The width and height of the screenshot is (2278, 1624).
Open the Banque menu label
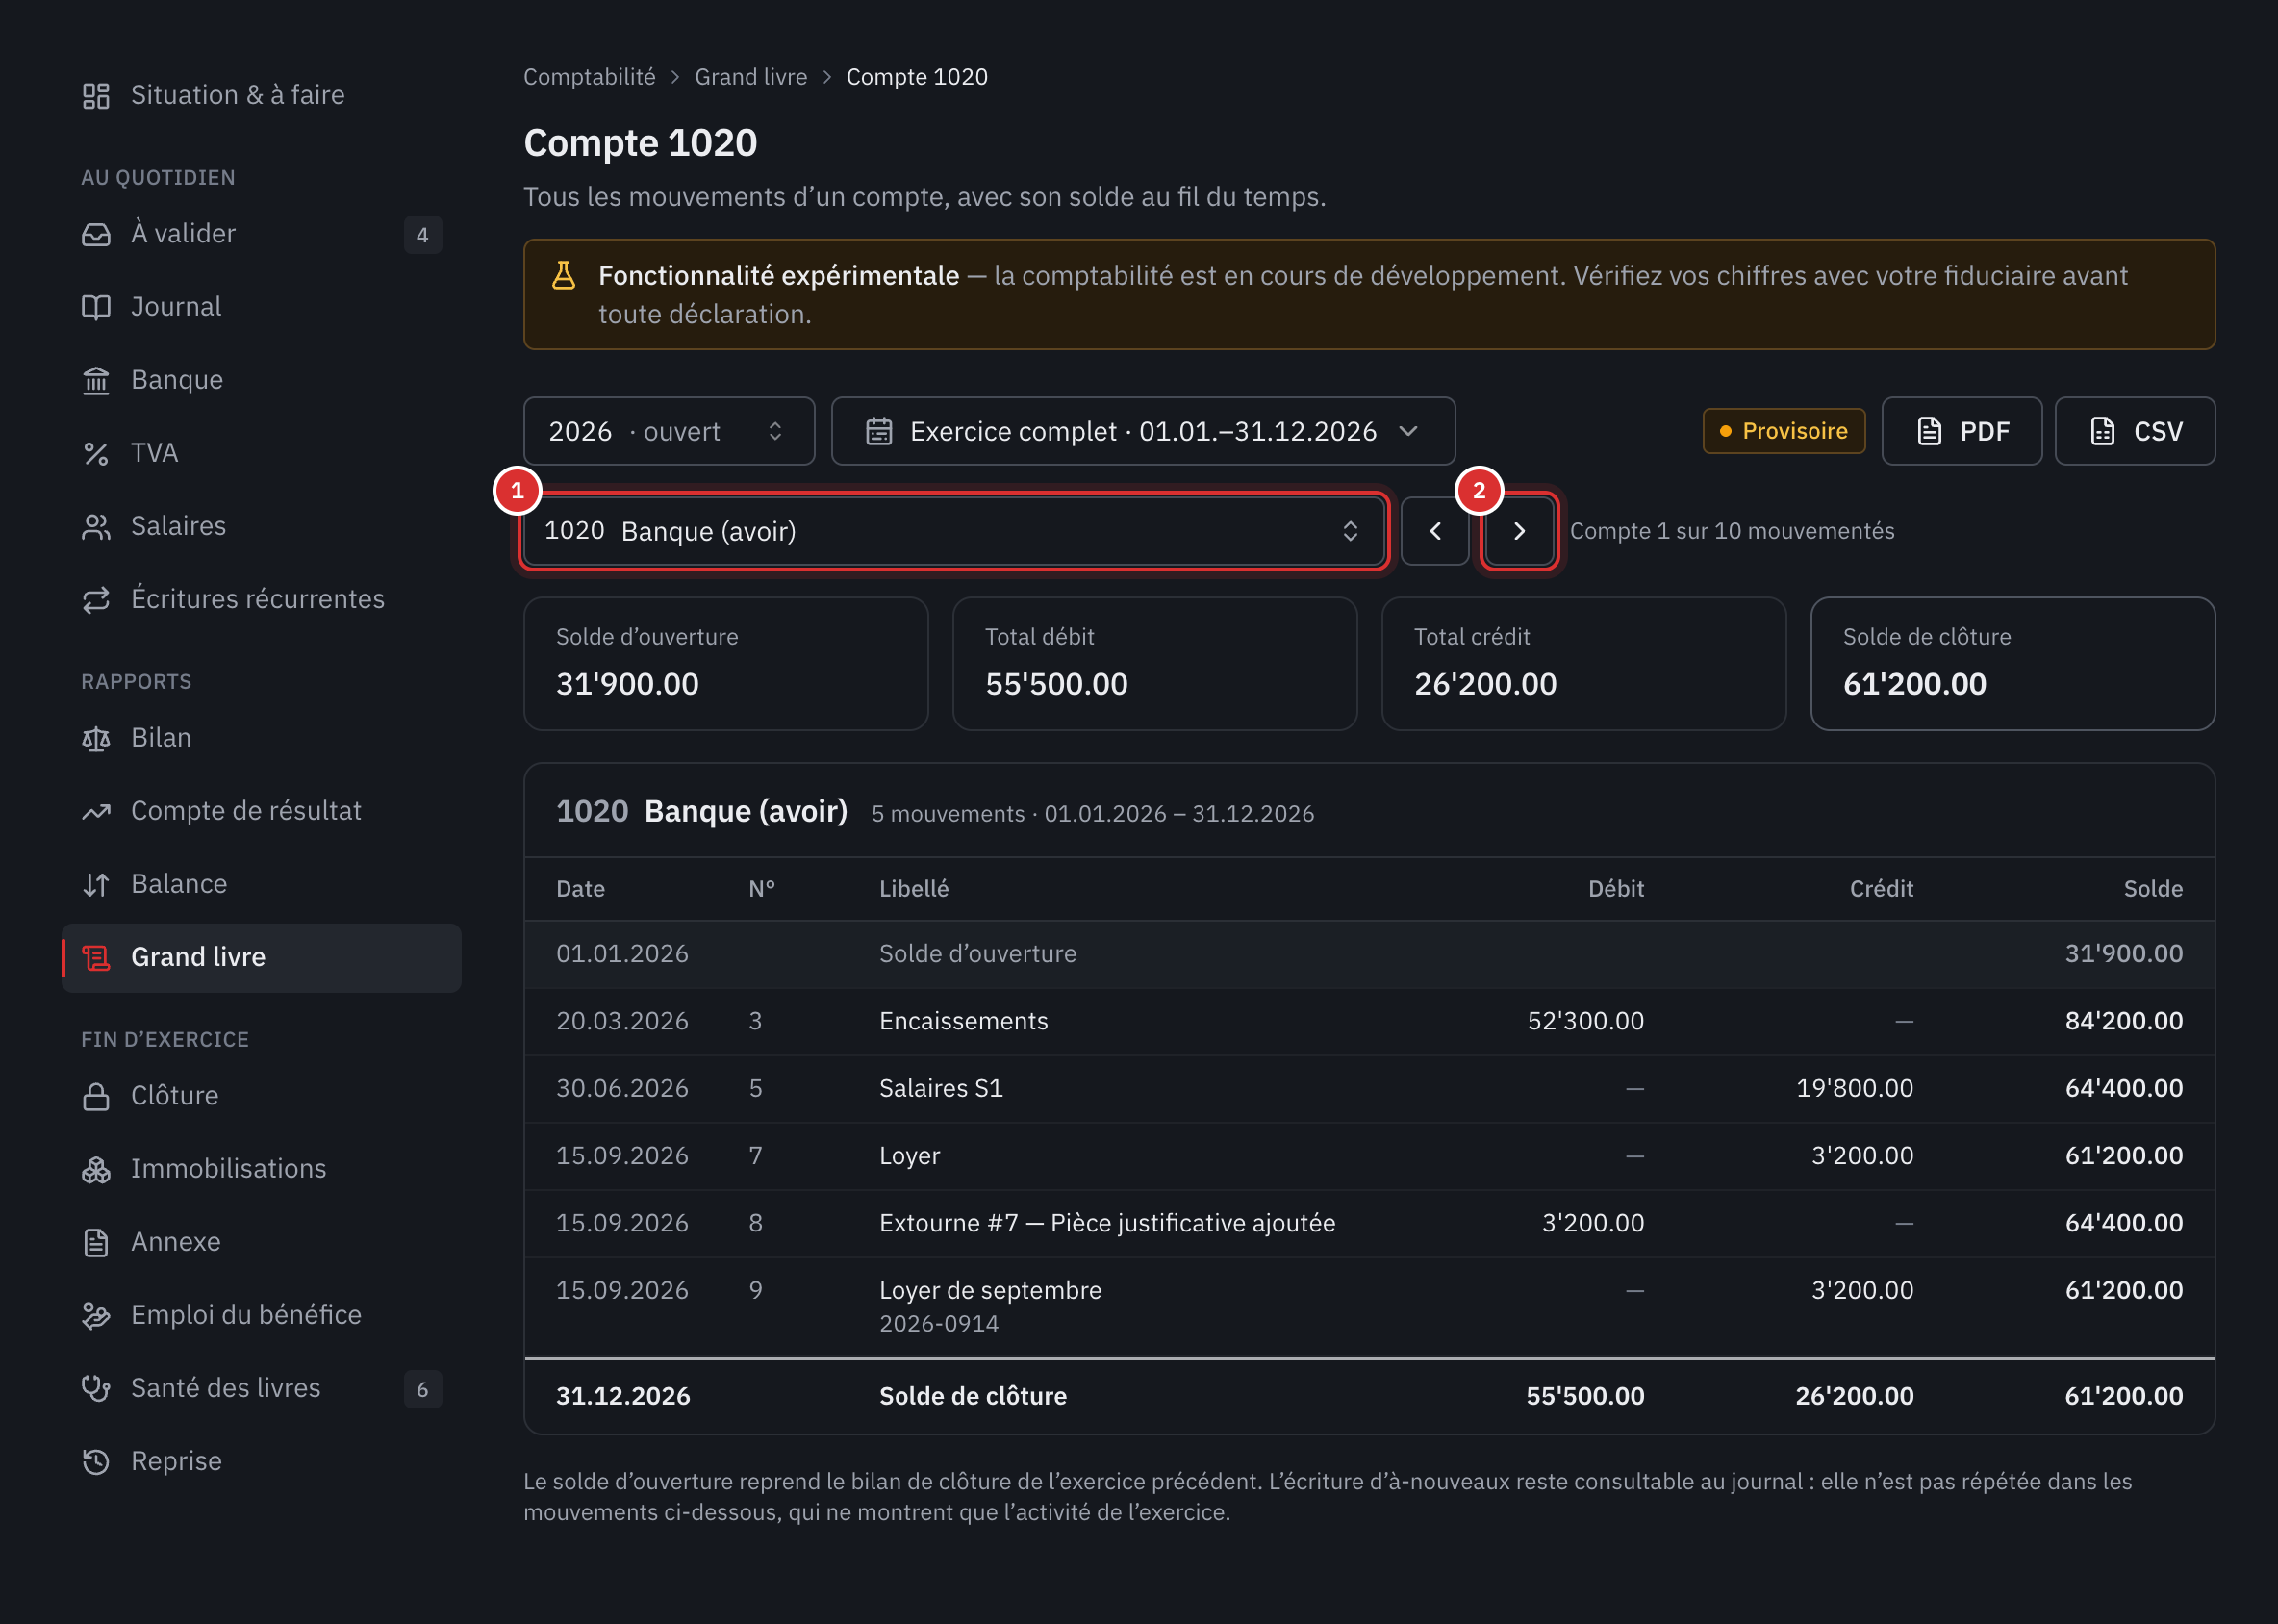click(177, 380)
